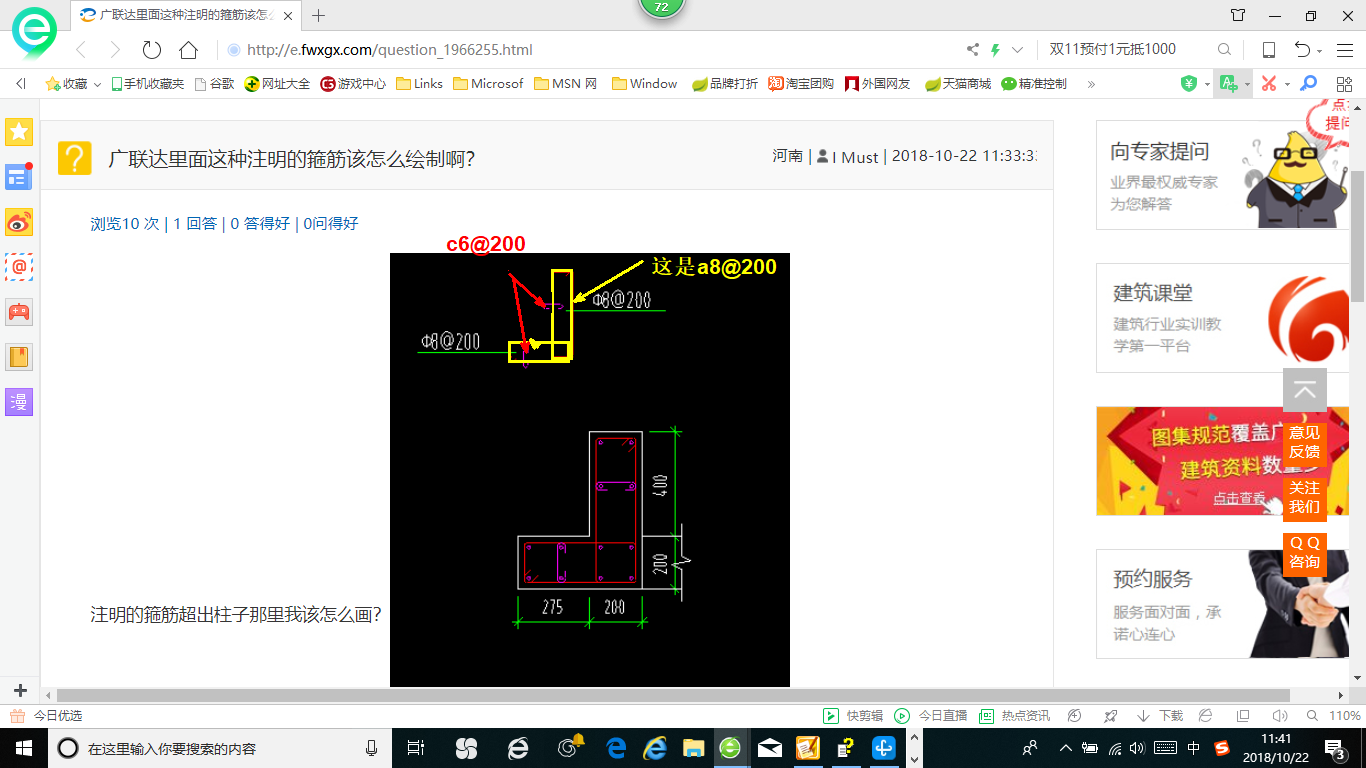Click the 110% zoom level control
Viewport: 1366px width, 768px height.
[1344, 716]
